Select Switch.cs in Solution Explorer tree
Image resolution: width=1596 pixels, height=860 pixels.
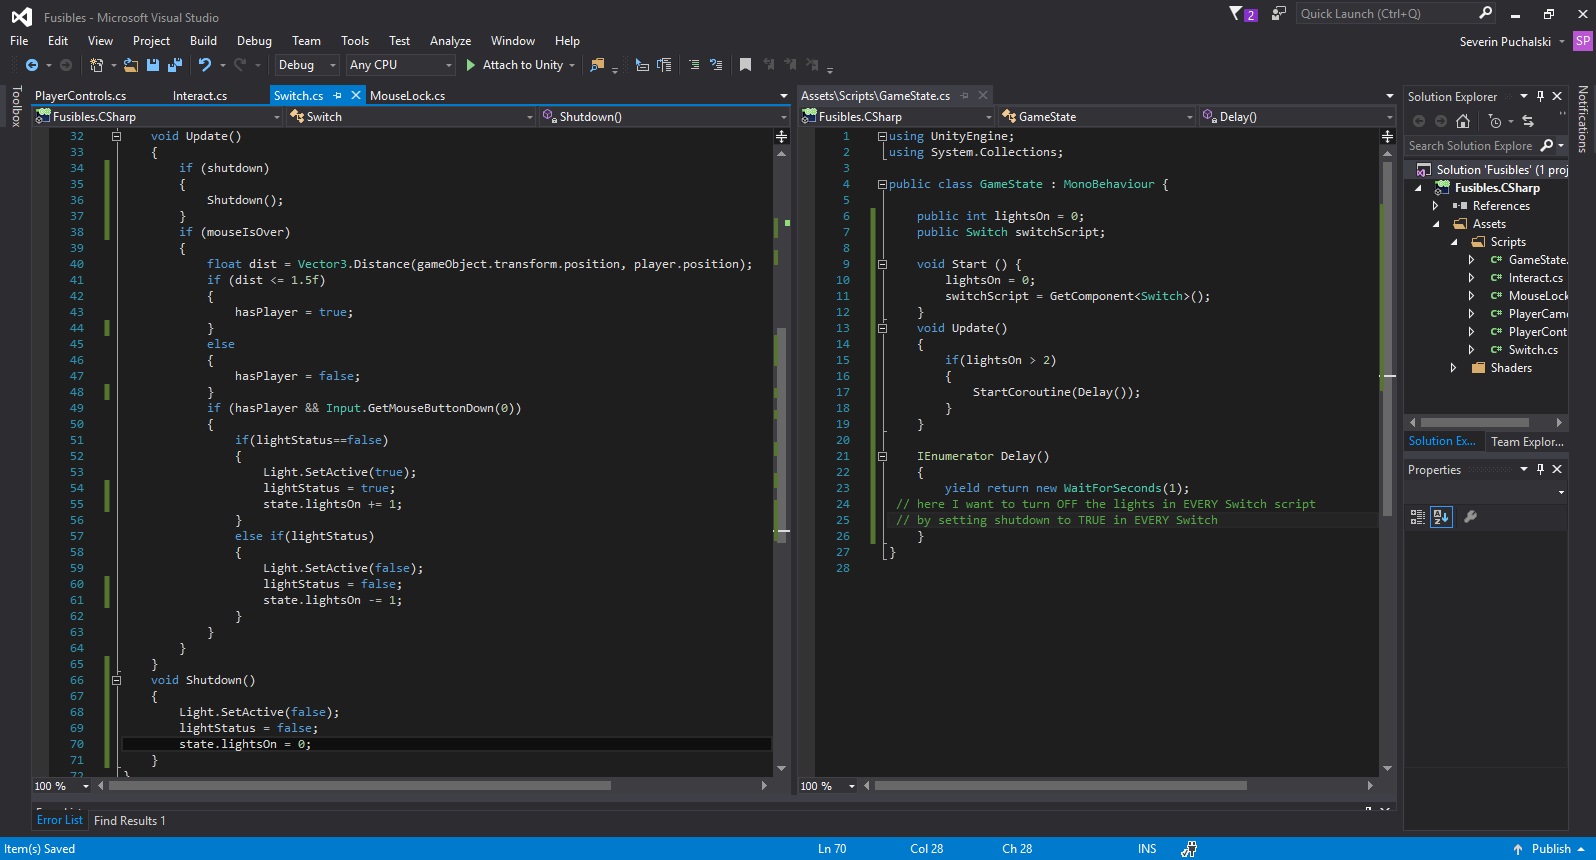click(x=1533, y=350)
